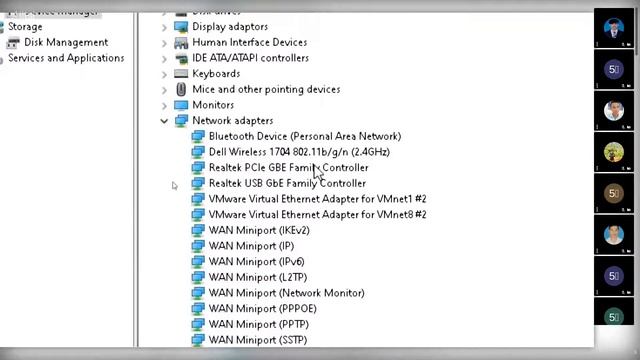Click the yellow-green avatar participant thumbnail
The image size is (640, 360).
pos(614,152)
